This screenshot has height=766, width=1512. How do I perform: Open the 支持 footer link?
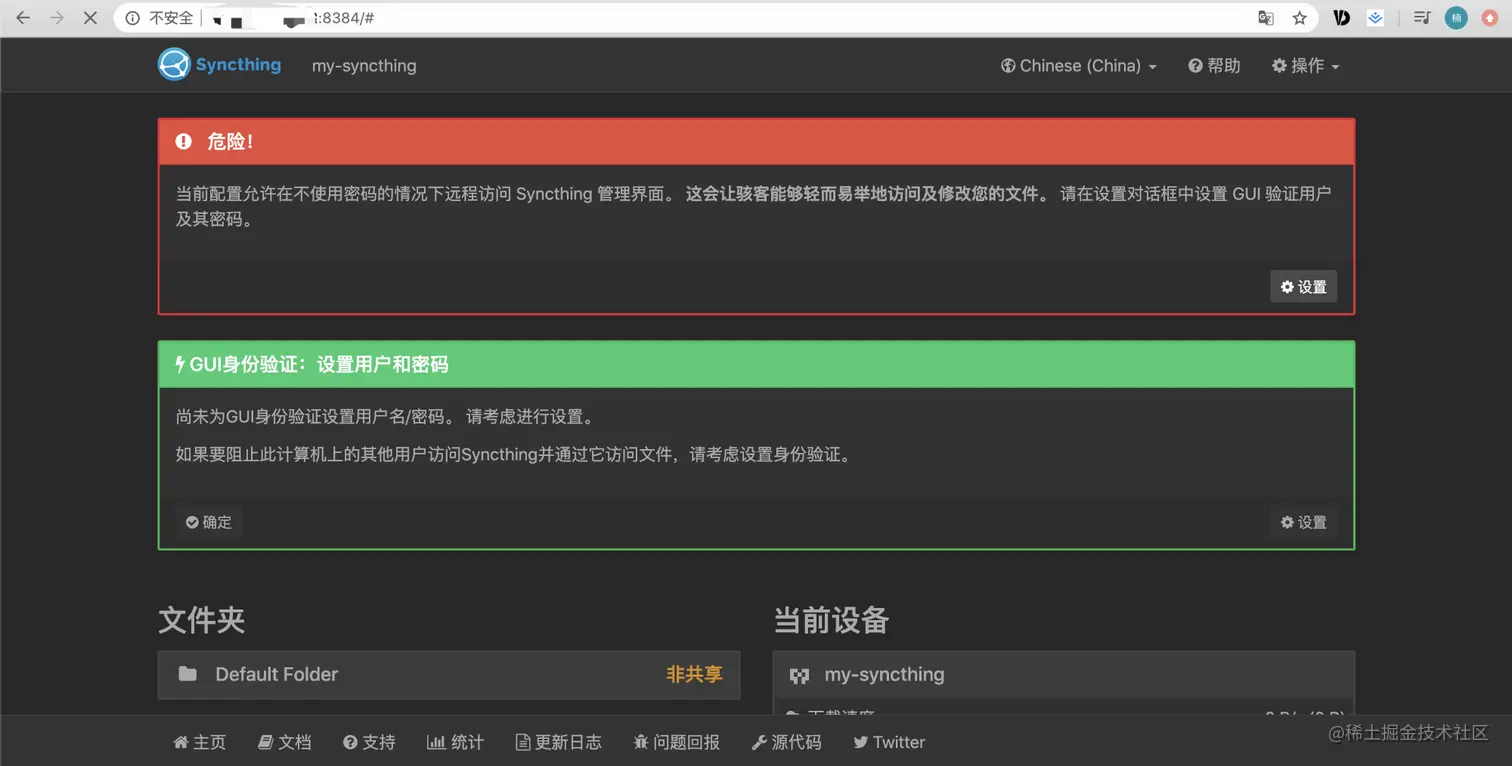coord(369,742)
